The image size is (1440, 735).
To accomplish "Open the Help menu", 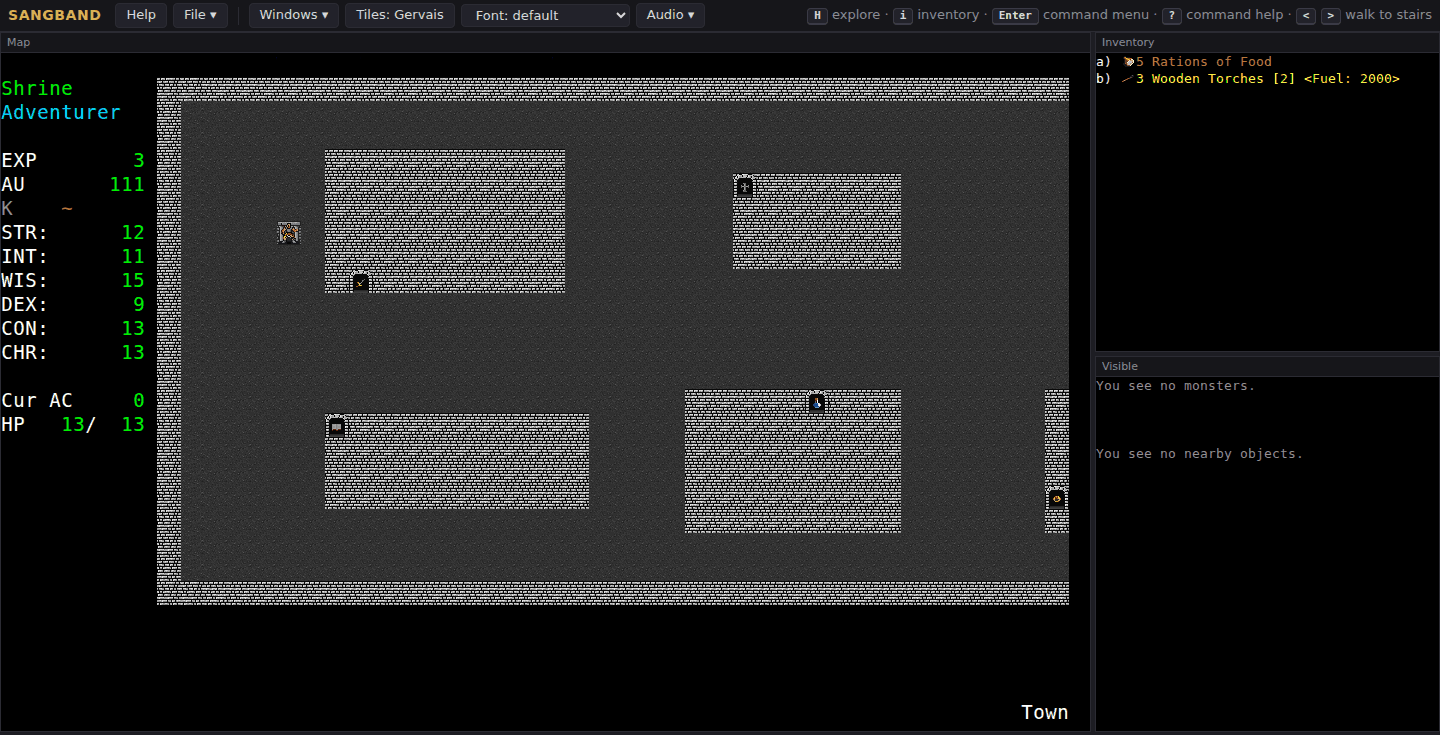I will (141, 15).
